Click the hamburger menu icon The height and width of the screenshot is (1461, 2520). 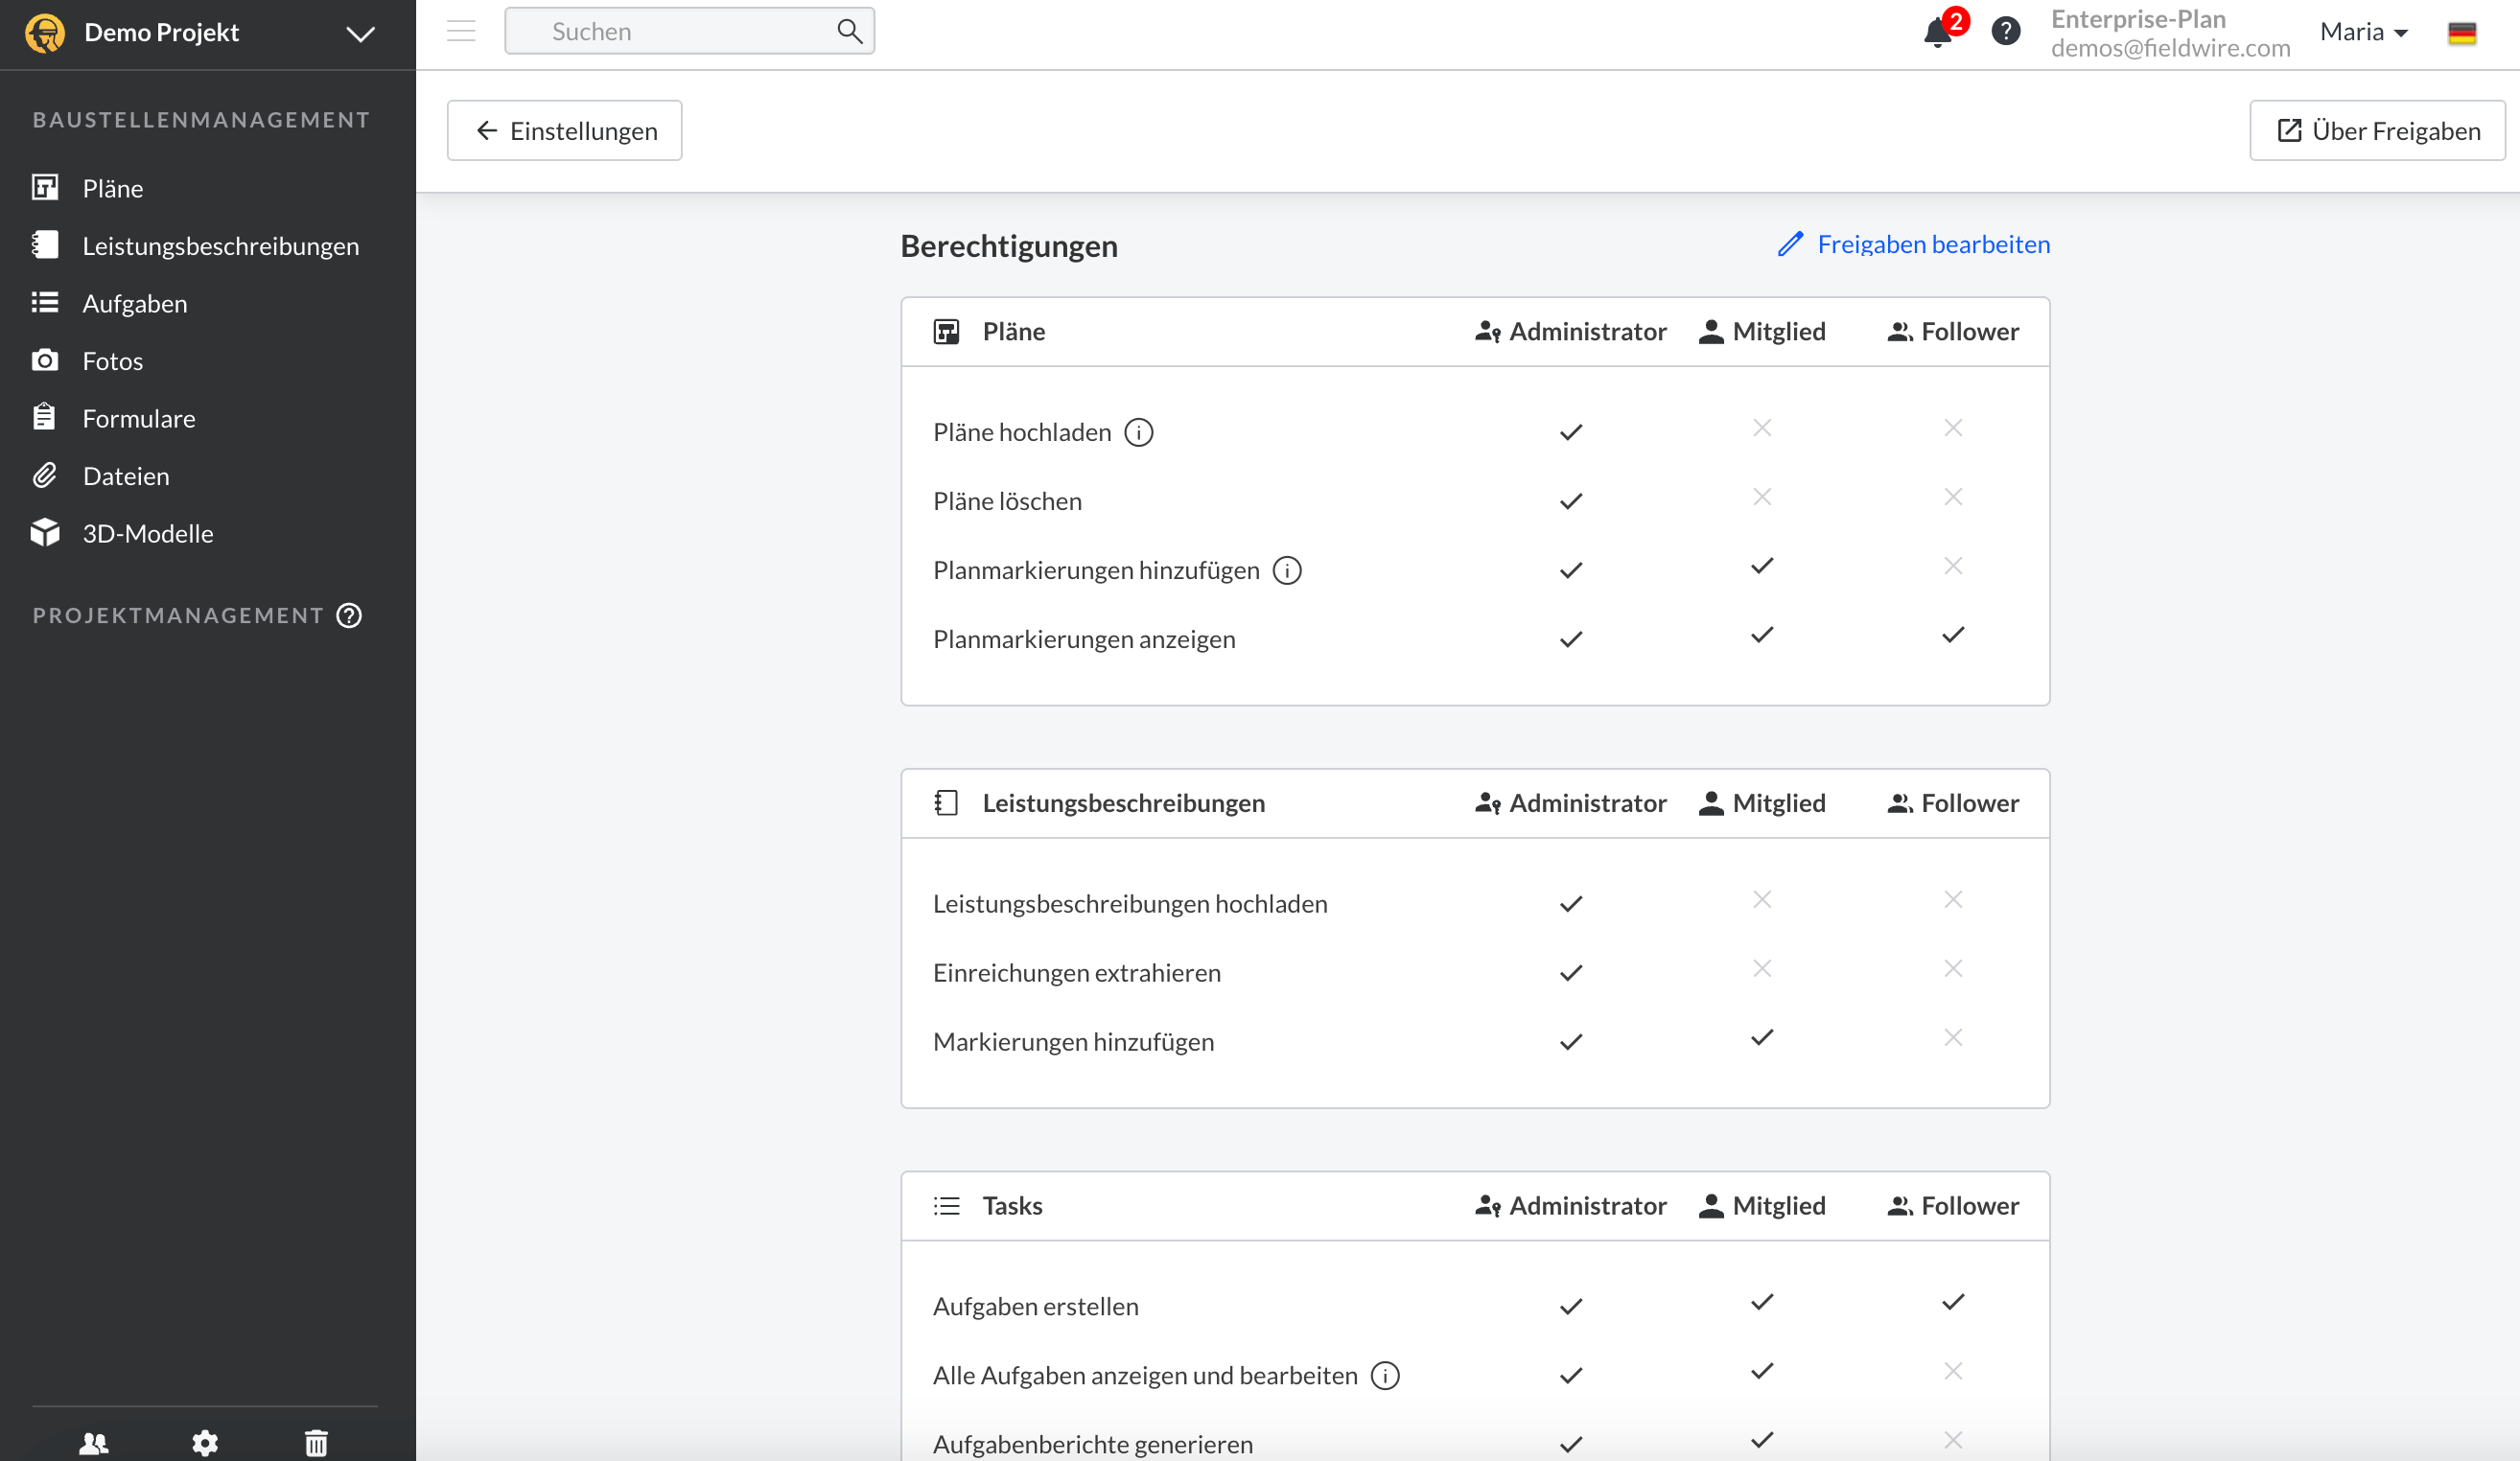(461, 31)
